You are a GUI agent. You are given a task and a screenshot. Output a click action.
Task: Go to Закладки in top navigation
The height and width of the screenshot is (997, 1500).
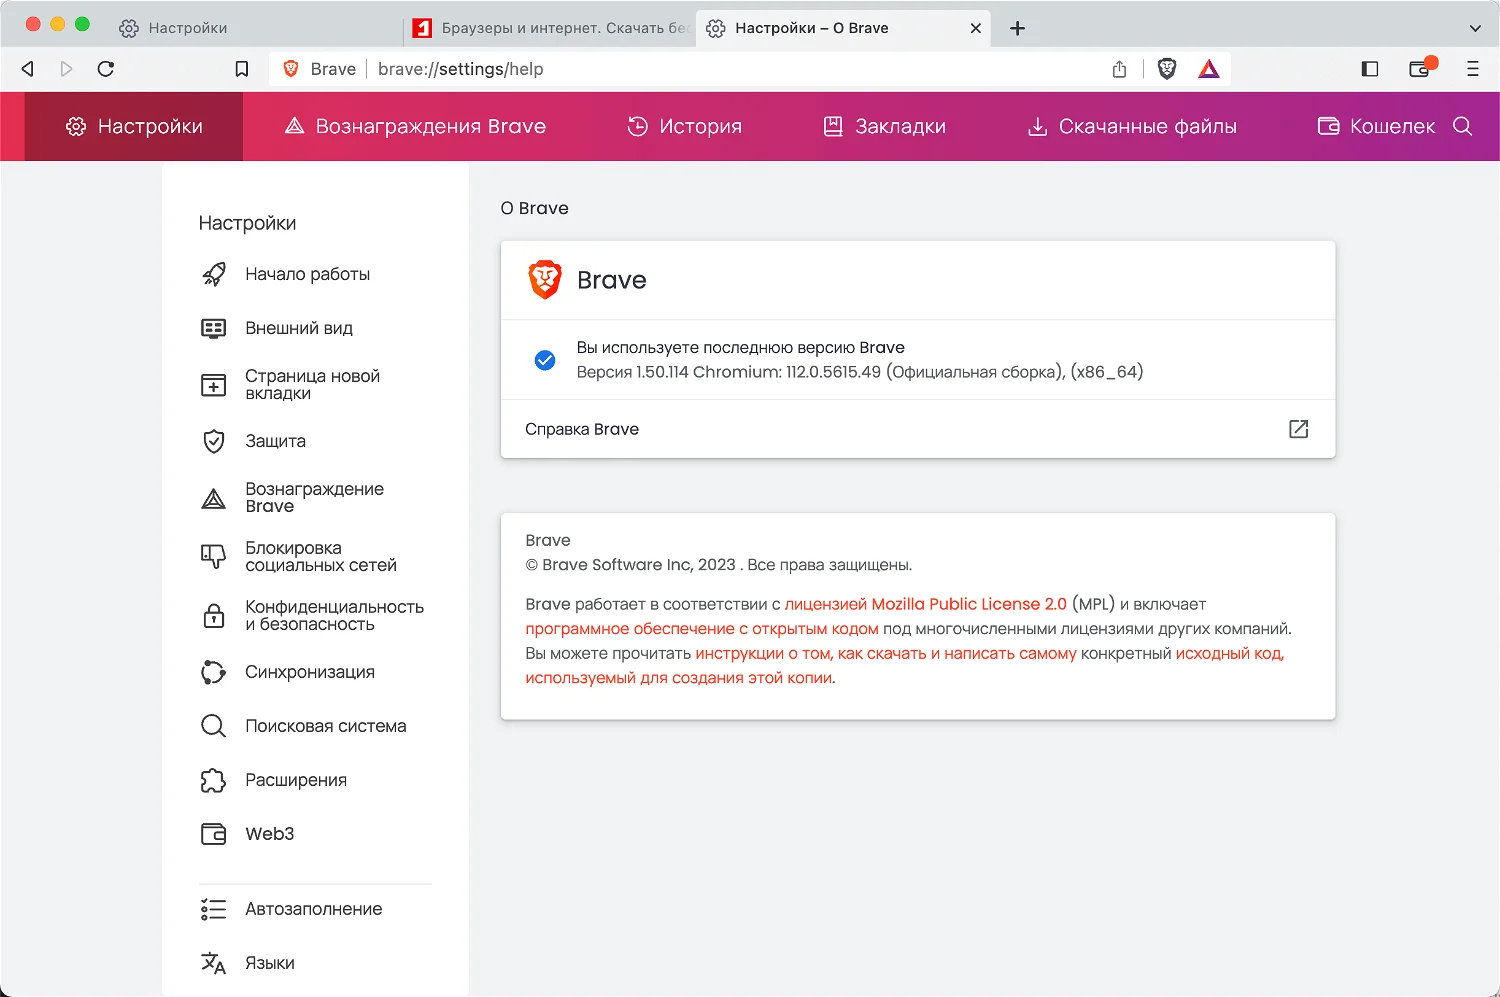point(885,126)
